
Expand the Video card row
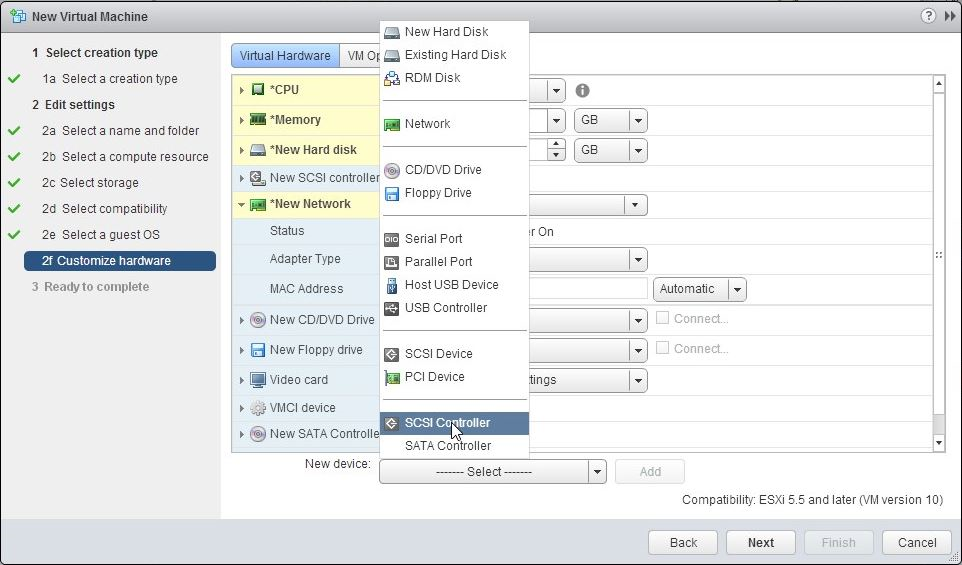click(242, 380)
